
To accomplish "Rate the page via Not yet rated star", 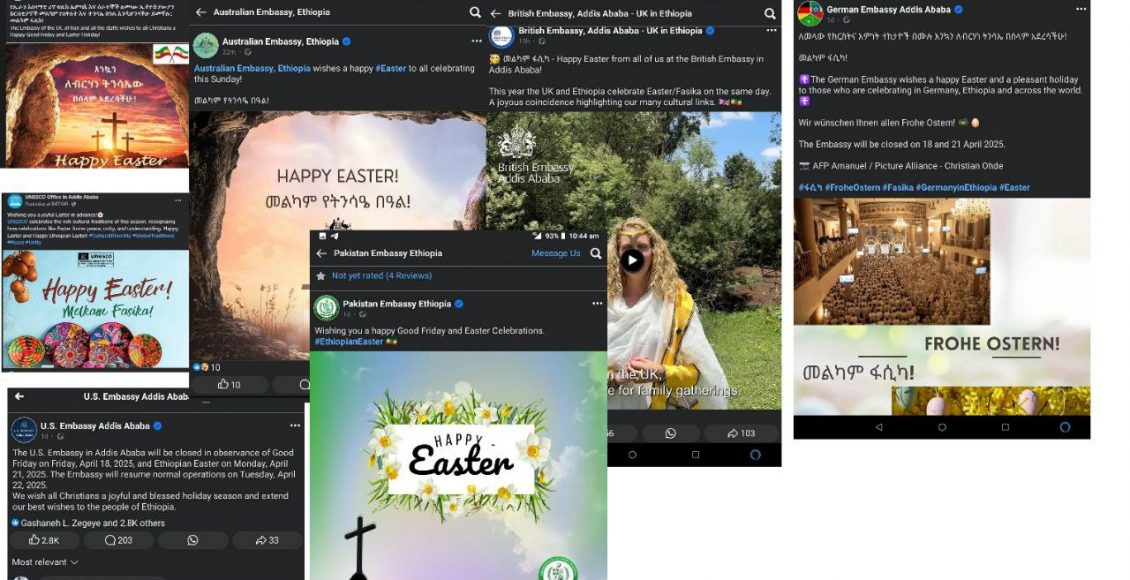I will click(x=321, y=276).
